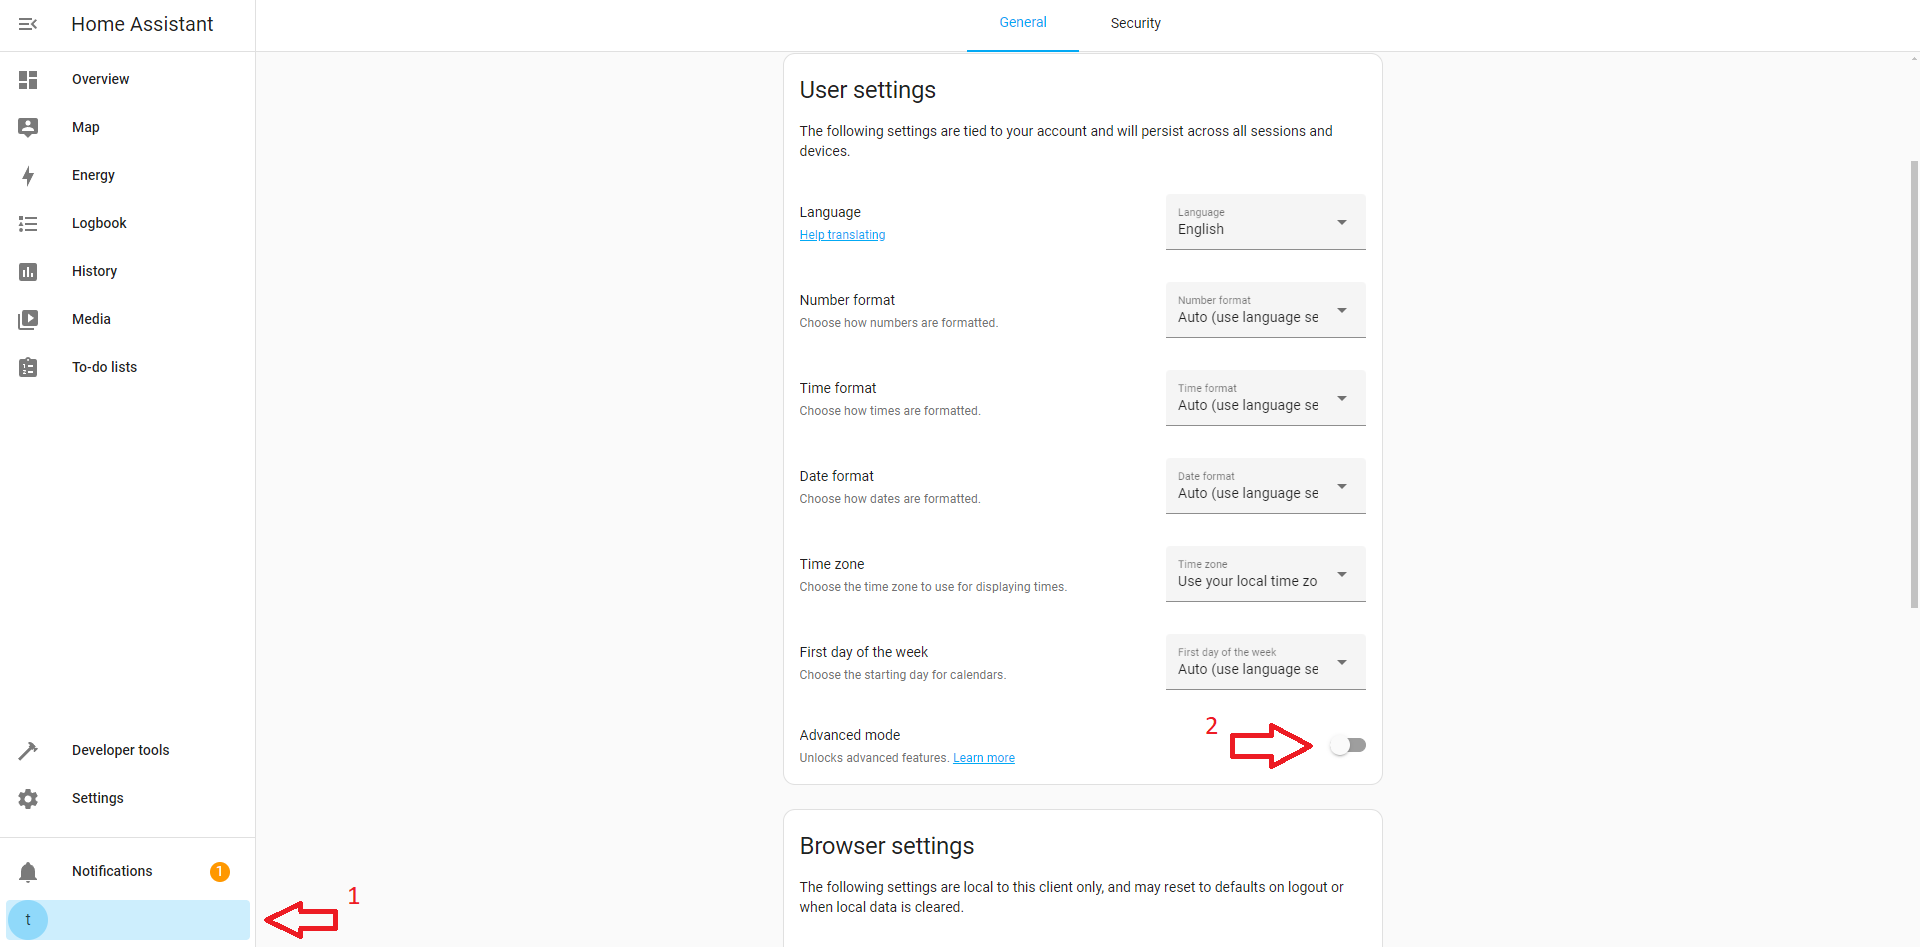
Task: Open the History chart icon
Action: pyautogui.click(x=28, y=272)
